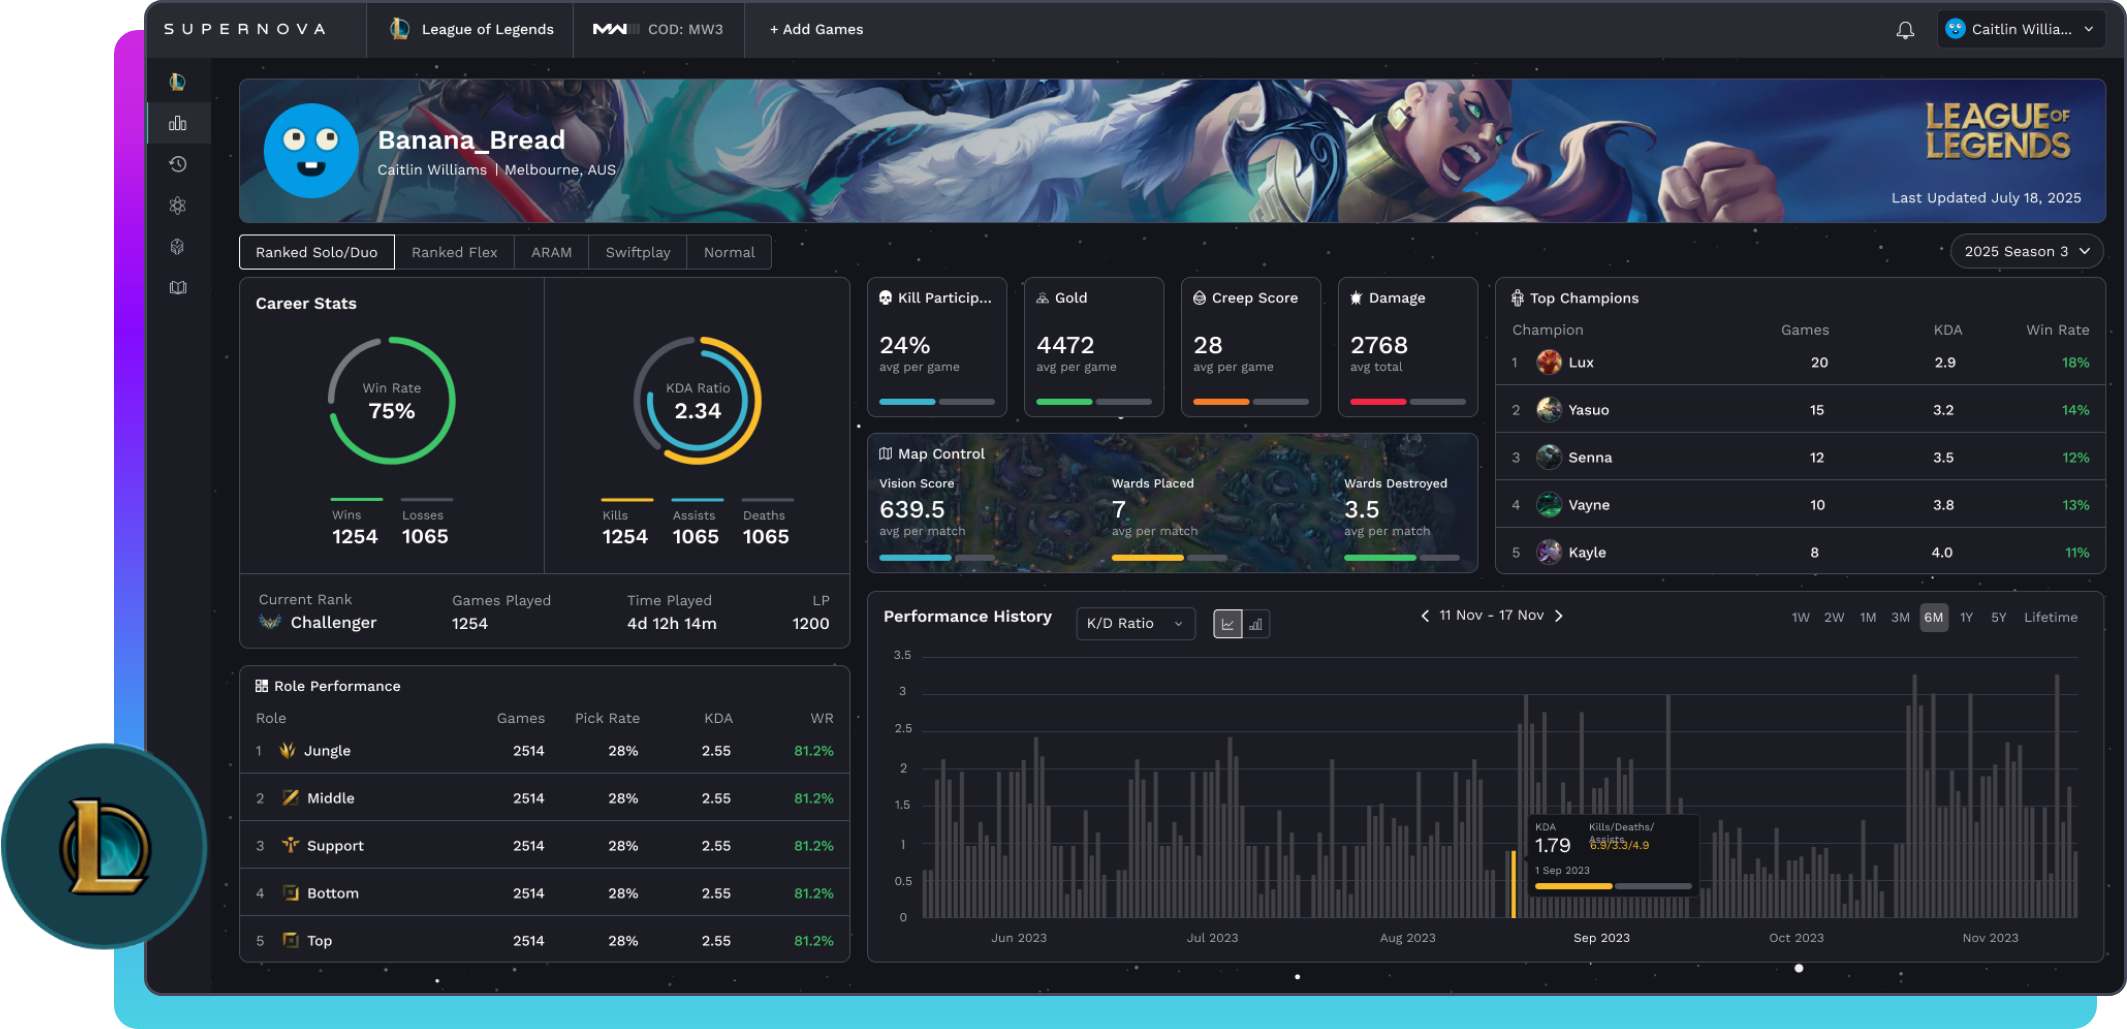Click the + Add Games button
2127x1029 pixels.
point(815,29)
